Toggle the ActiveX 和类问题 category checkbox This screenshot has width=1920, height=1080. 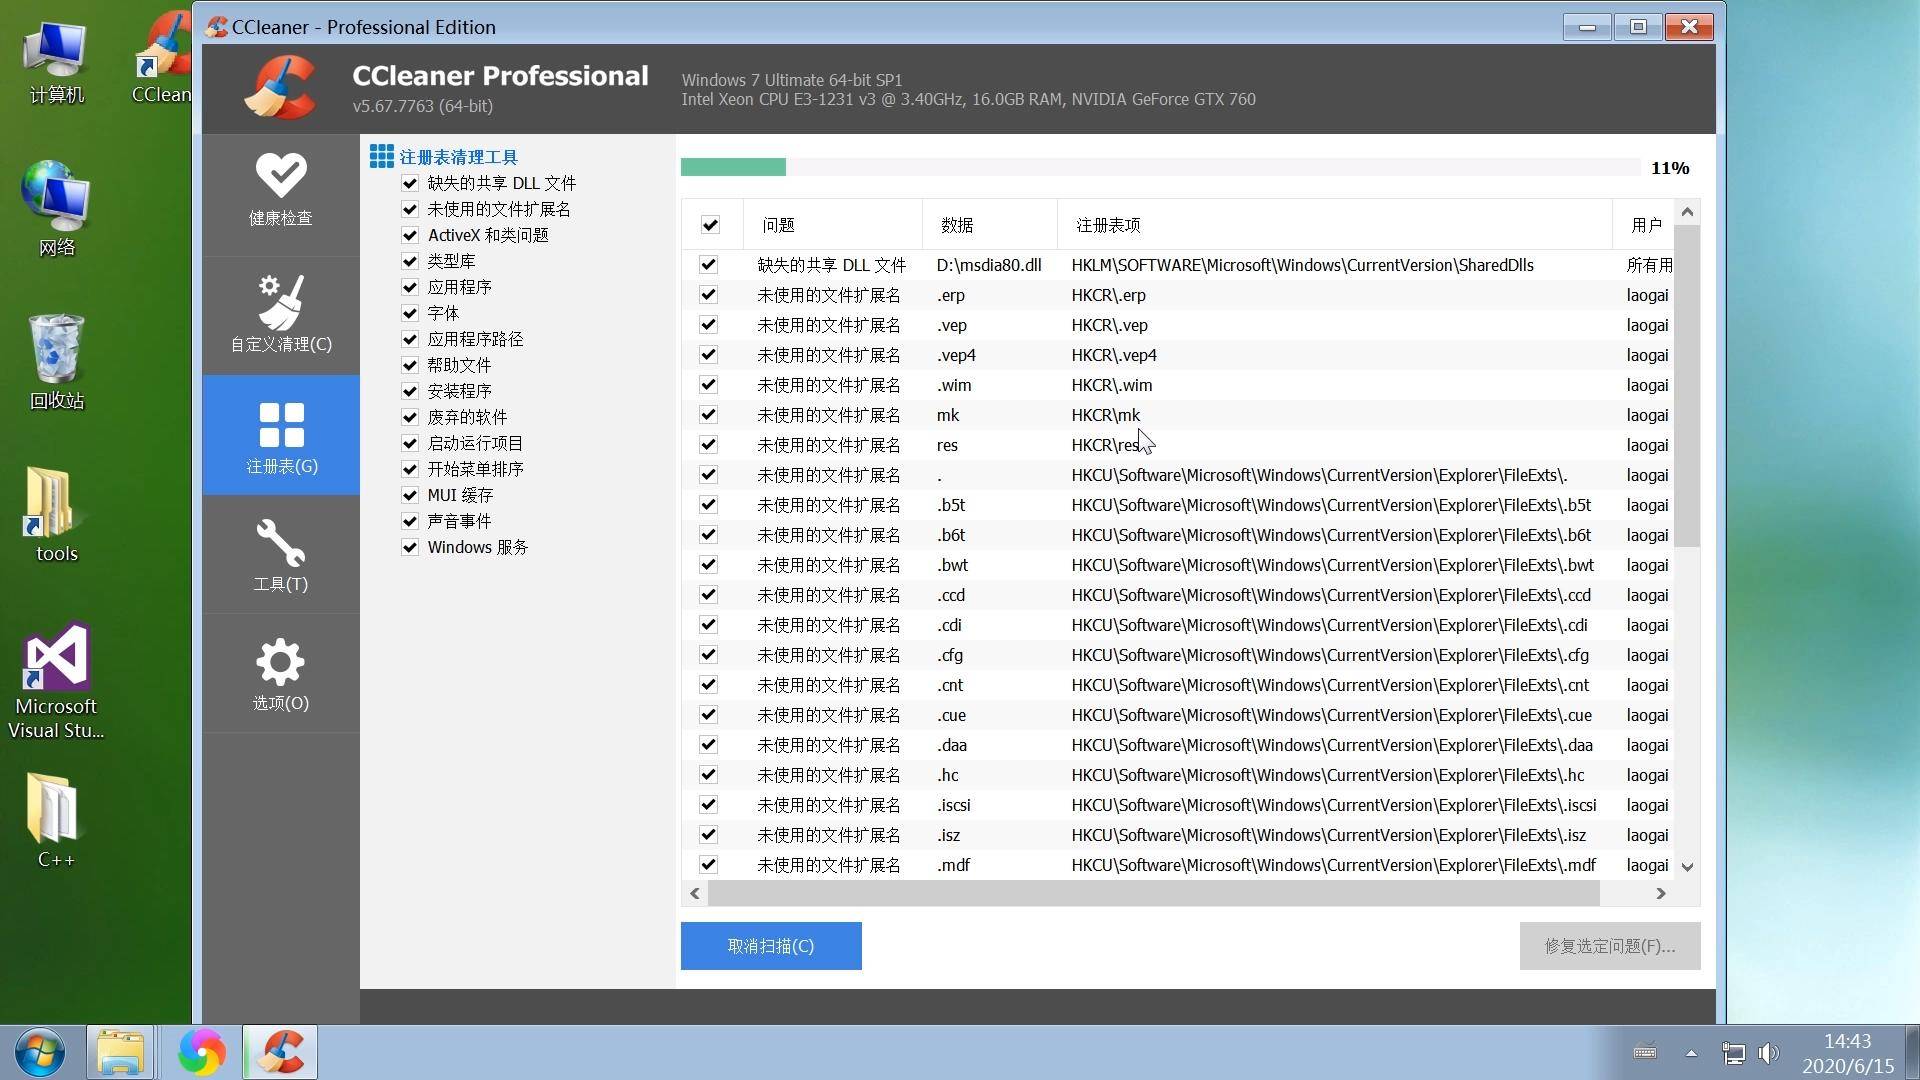tap(409, 235)
